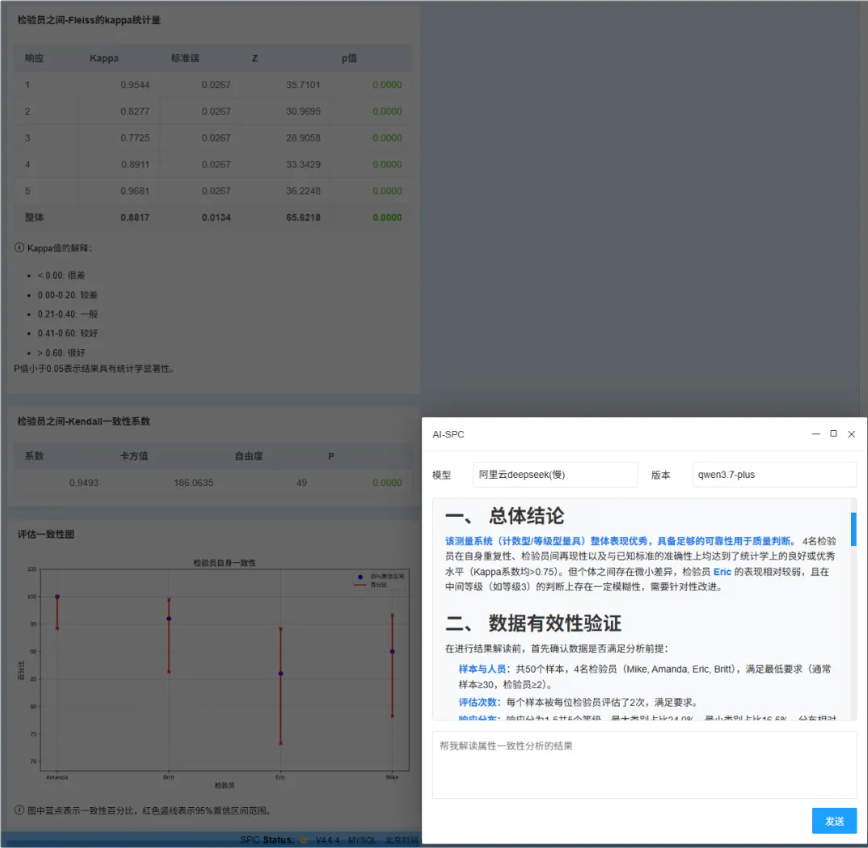Viewport: 868px width, 848px height.
Task: Click the blue scrollbar thumb in AI response
Action: click(853, 529)
